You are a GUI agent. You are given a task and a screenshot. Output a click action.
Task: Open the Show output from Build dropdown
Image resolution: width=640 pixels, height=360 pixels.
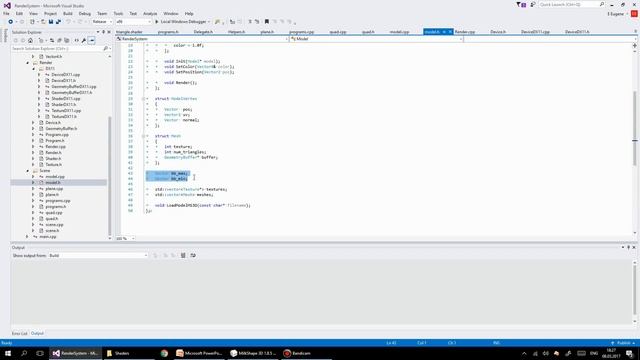point(98,256)
